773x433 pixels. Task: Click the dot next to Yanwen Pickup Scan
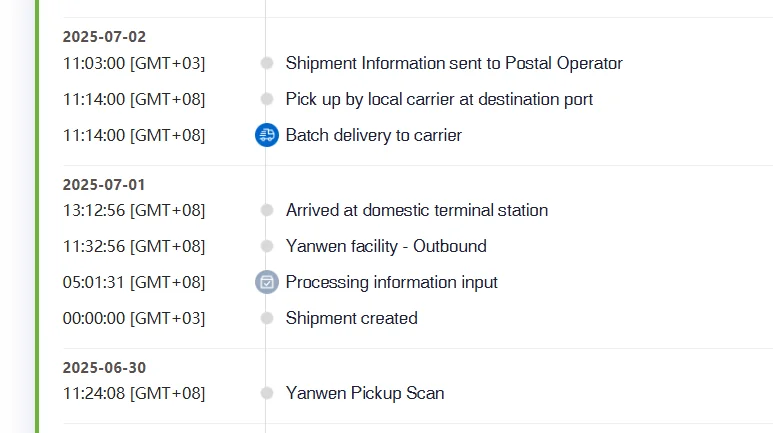click(266, 393)
